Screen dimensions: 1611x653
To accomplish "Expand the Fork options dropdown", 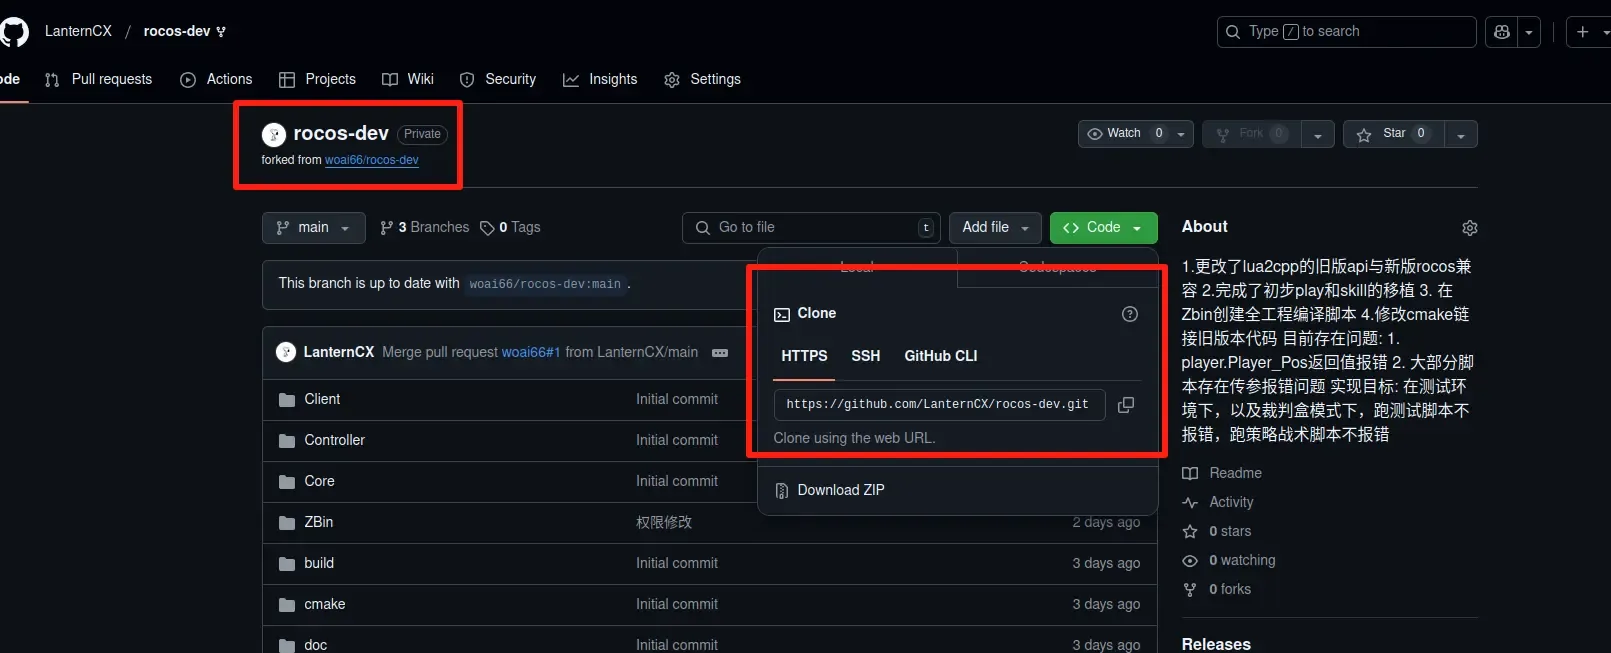I will coord(1317,134).
